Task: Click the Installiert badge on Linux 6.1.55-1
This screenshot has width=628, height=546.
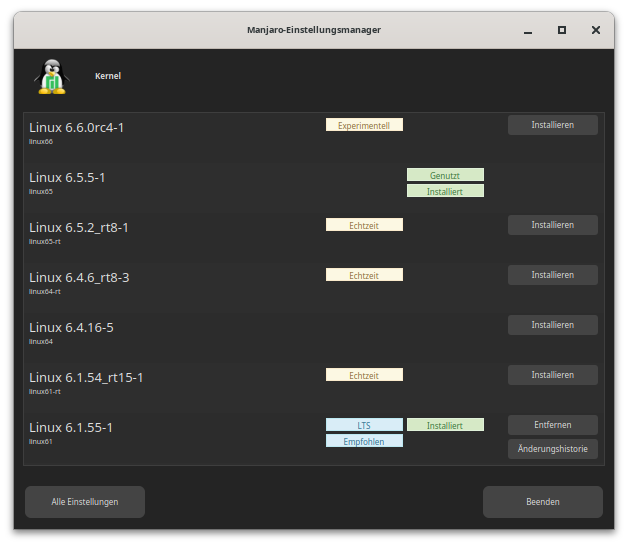Action: click(x=445, y=425)
